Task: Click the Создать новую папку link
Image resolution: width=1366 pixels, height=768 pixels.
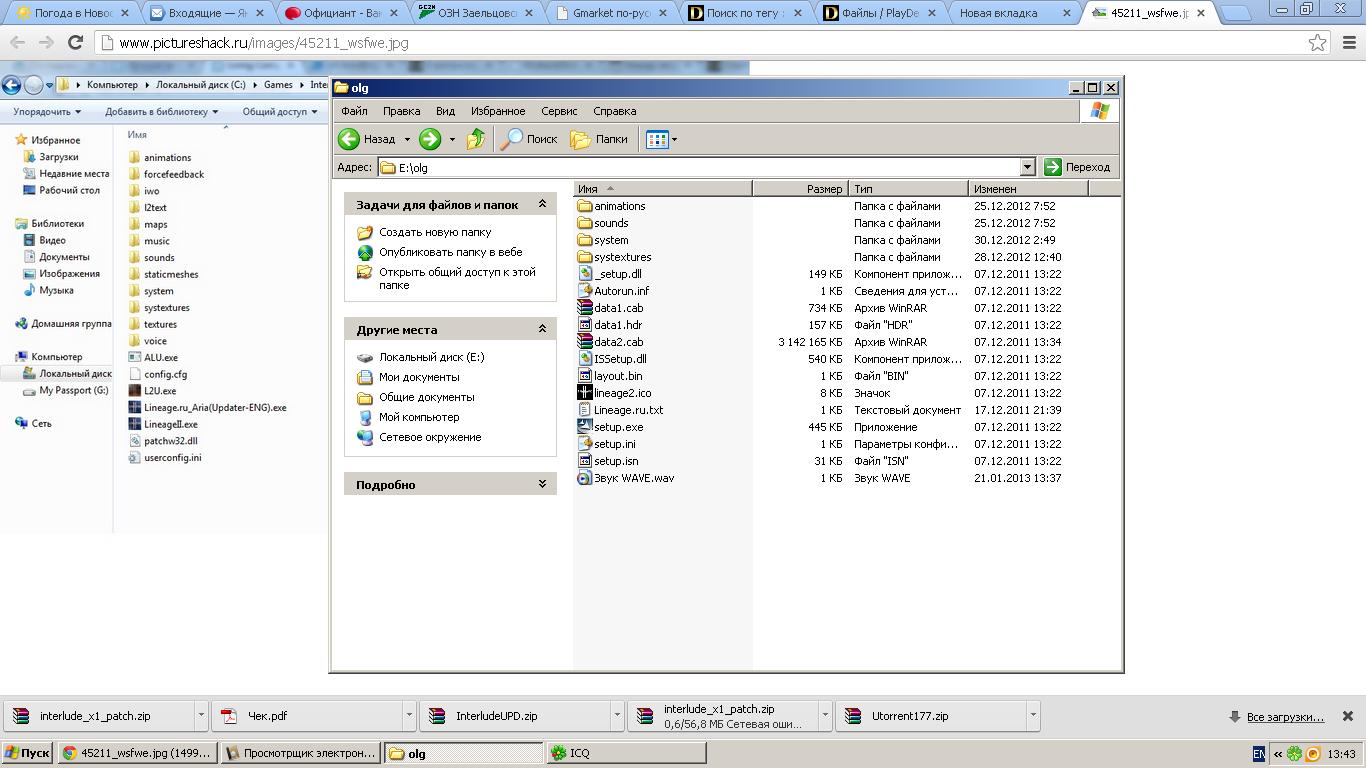Action: coord(434,232)
